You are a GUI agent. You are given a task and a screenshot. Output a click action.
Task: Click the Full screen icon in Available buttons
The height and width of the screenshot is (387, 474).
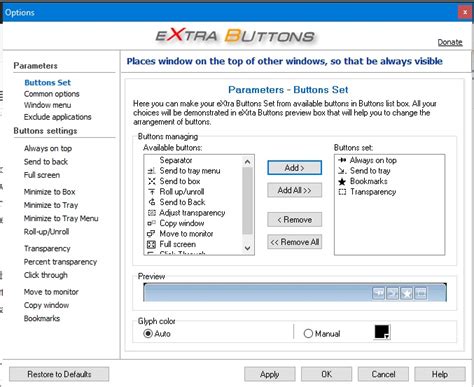click(x=152, y=244)
